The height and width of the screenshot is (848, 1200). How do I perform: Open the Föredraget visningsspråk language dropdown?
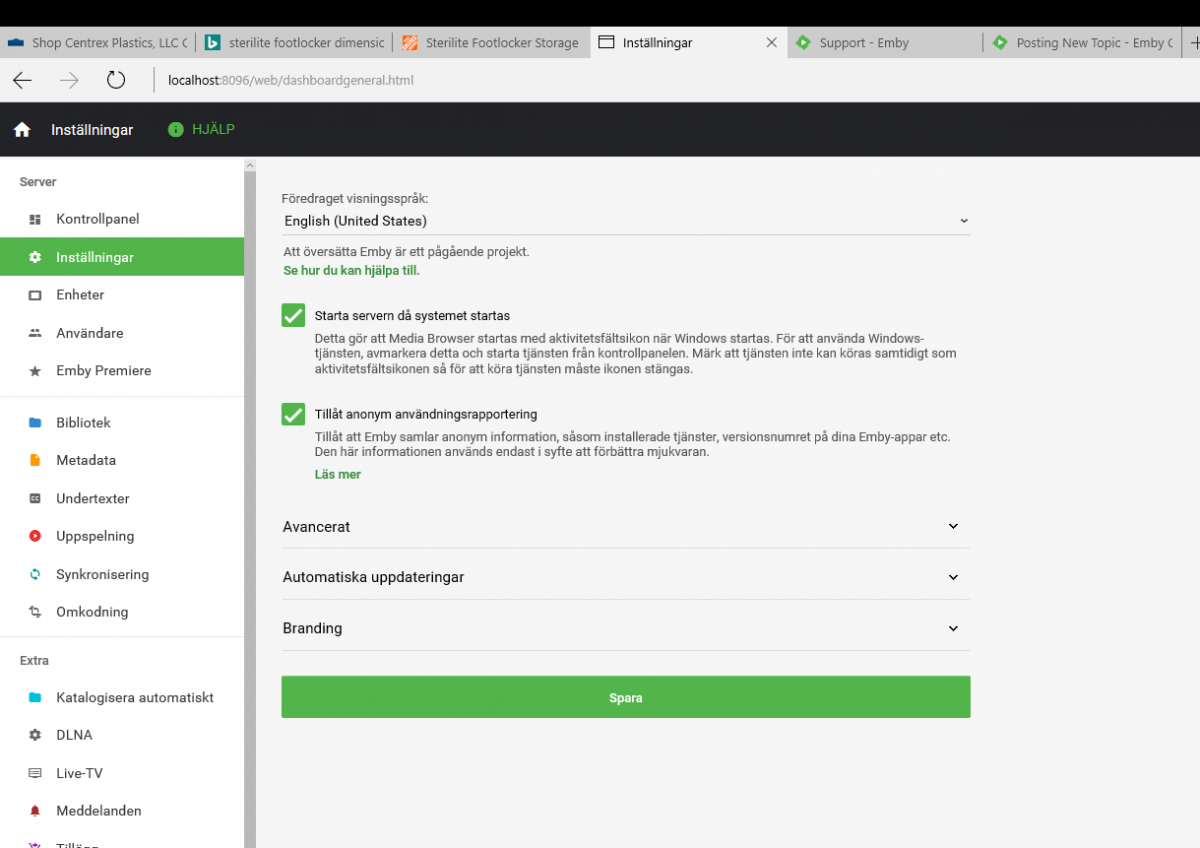(626, 221)
